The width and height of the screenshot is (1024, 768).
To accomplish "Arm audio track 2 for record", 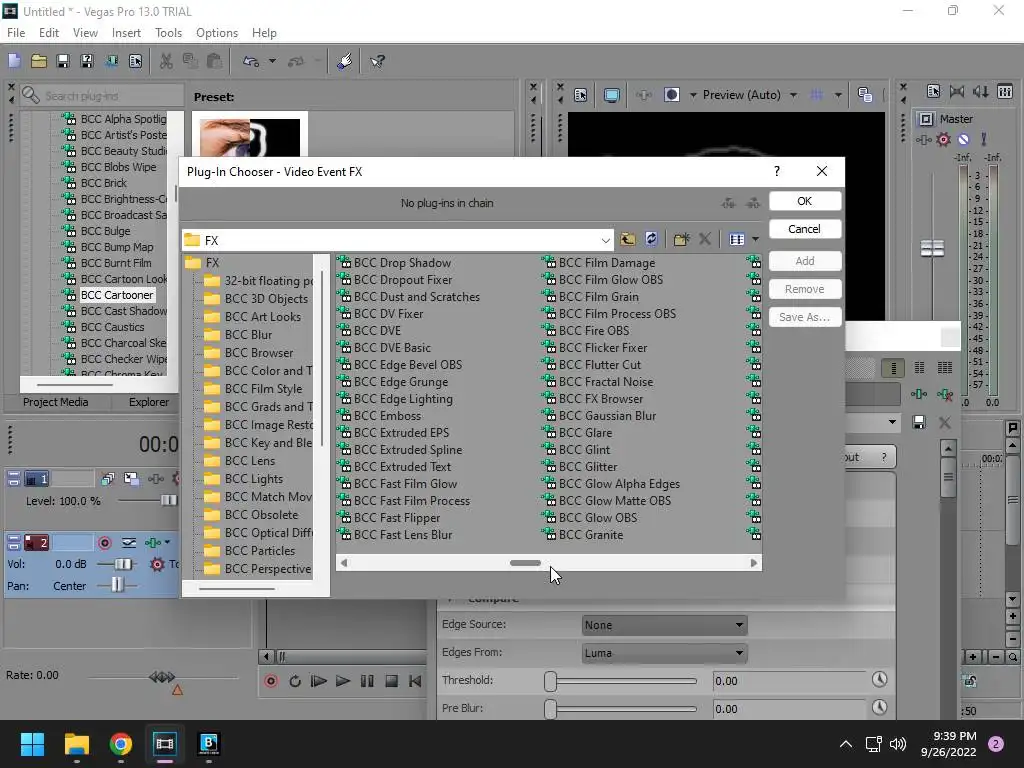I will coord(104,543).
